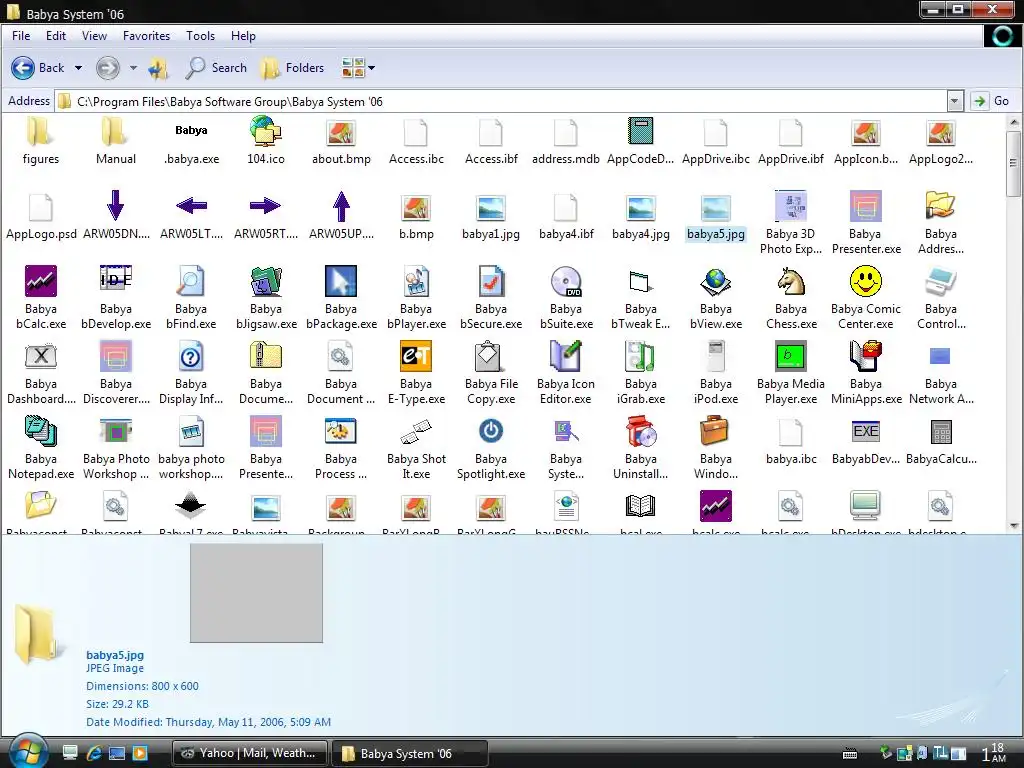The width and height of the screenshot is (1024, 768).
Task: Open the Favorites menu
Action: tap(146, 36)
